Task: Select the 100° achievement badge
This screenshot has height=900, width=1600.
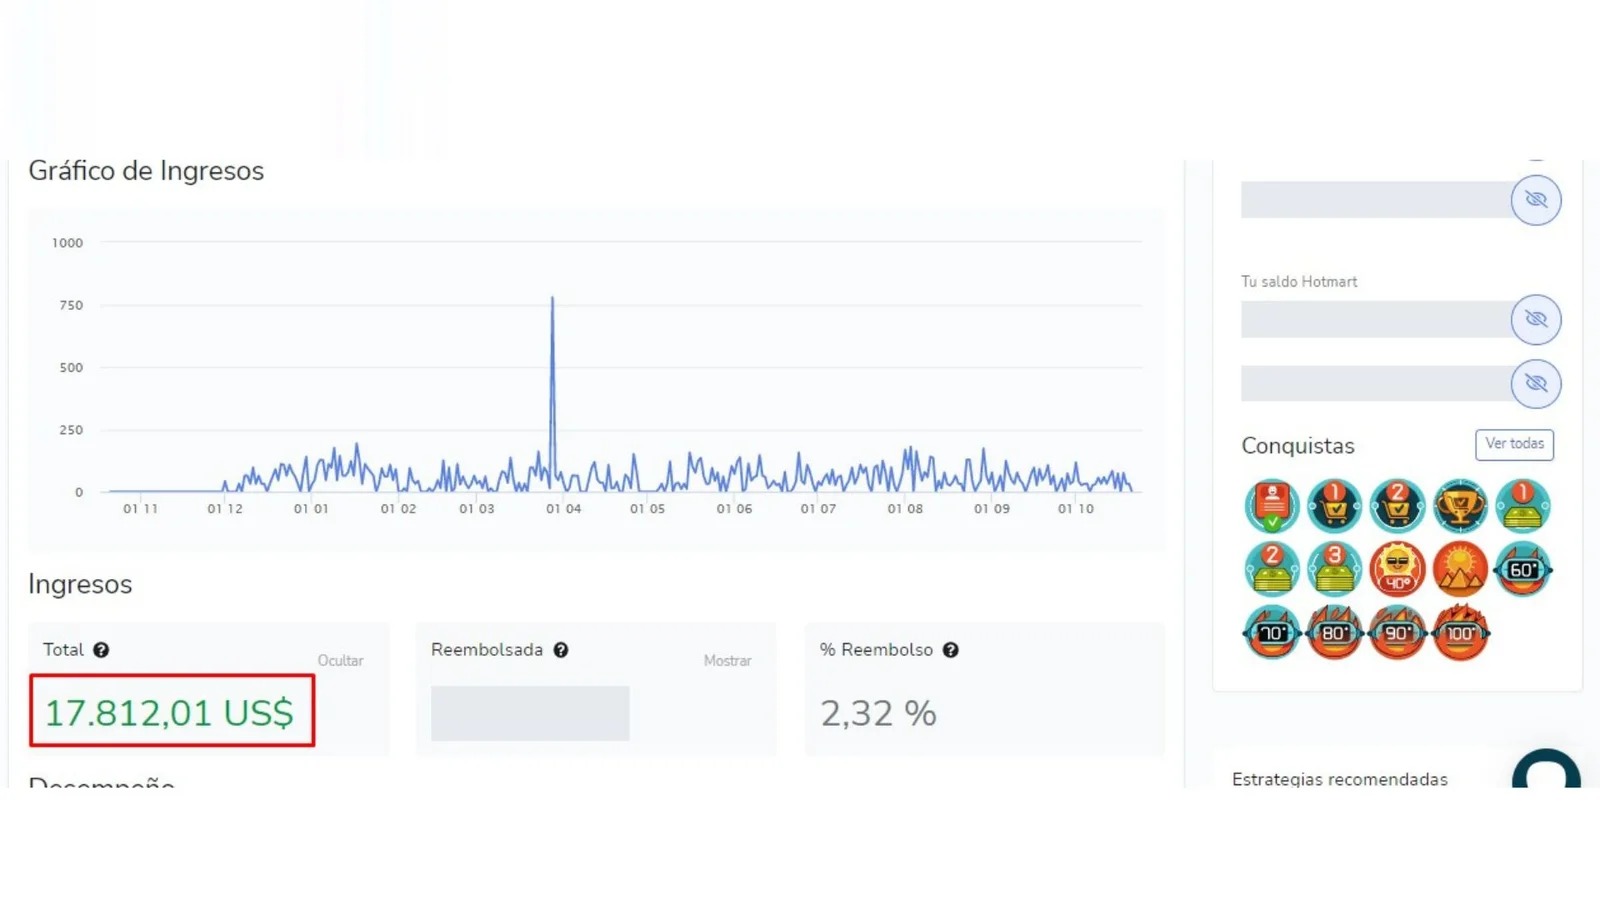Action: tap(1460, 632)
